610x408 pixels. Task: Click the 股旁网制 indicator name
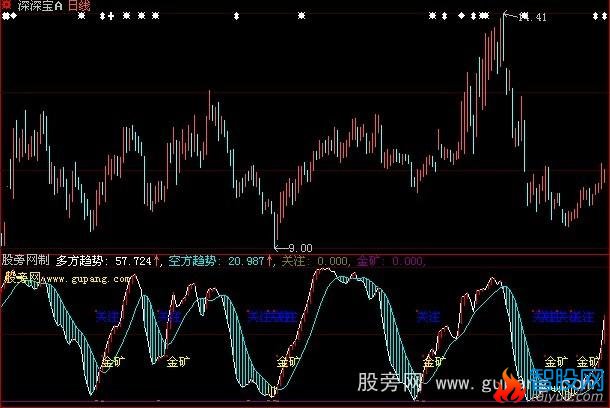click(26, 260)
